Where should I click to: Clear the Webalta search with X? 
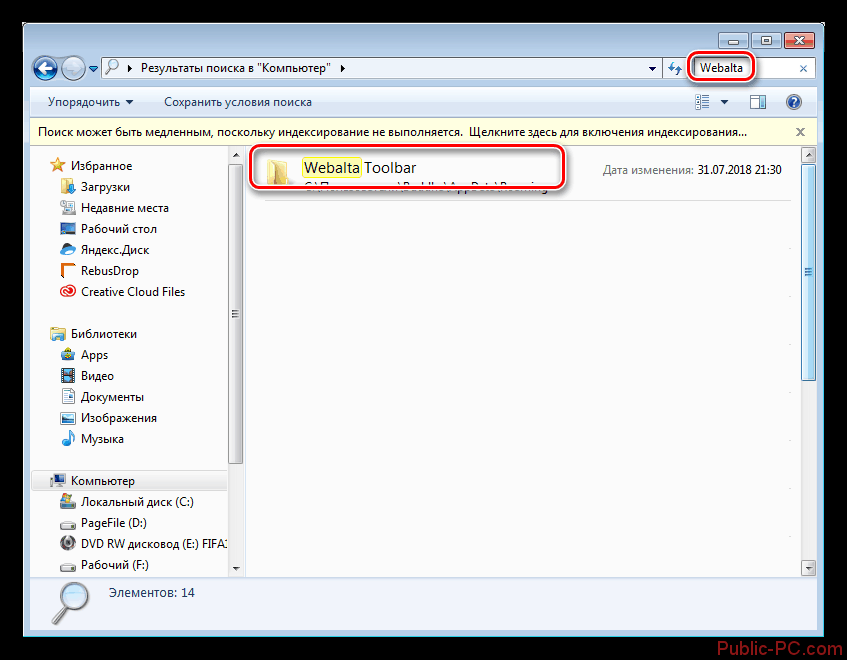point(803,69)
